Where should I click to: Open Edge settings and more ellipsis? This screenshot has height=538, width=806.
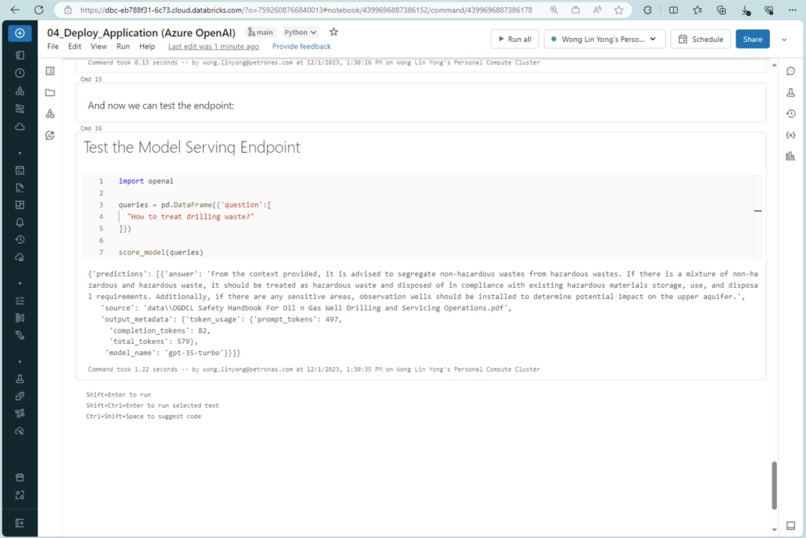point(793,10)
